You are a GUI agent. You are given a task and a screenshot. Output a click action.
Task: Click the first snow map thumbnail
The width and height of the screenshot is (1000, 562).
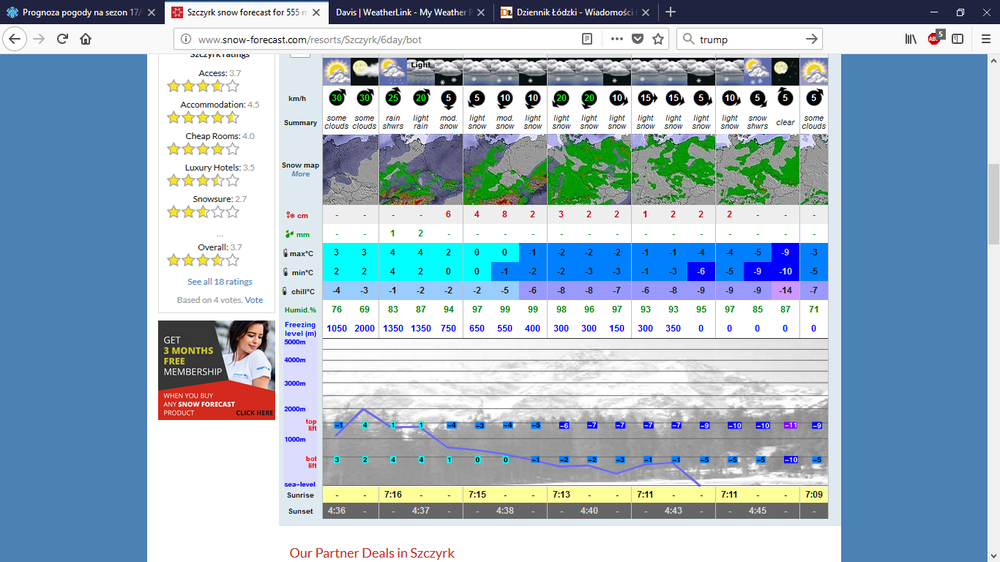[x=350, y=170]
